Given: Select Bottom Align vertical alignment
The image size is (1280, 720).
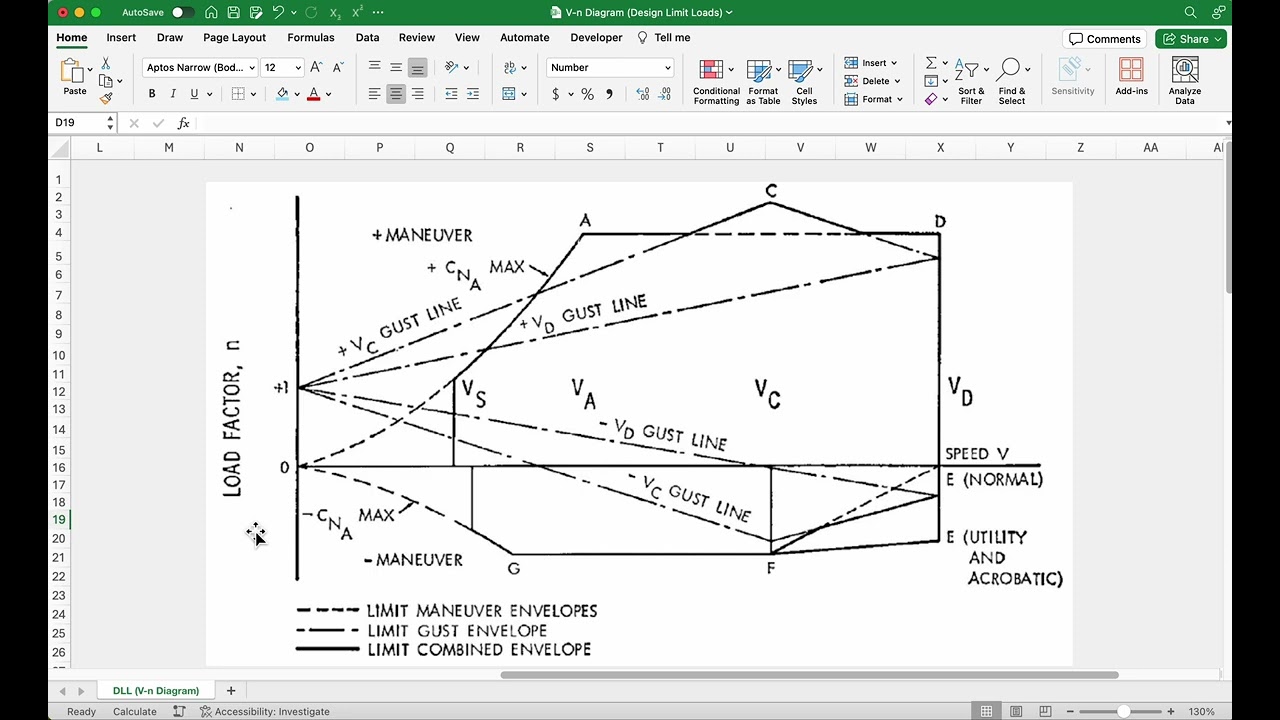Looking at the screenshot, I should tap(418, 67).
